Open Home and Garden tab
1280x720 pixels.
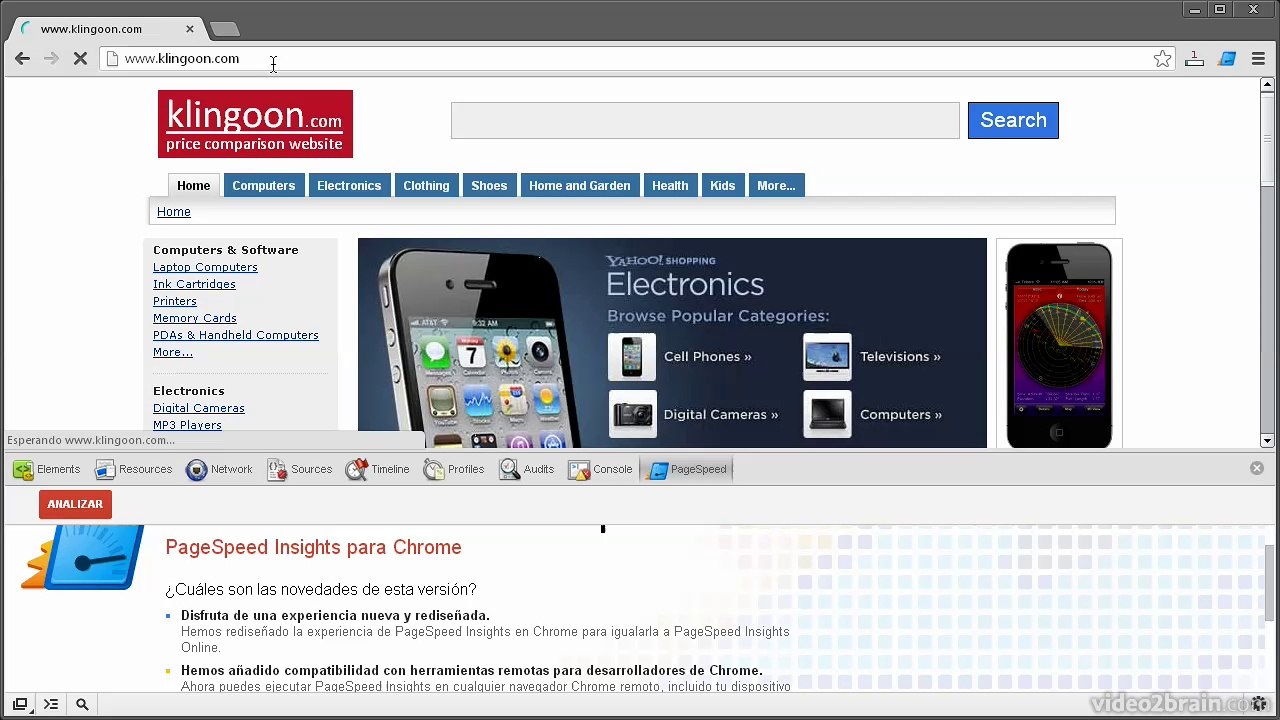pos(580,185)
